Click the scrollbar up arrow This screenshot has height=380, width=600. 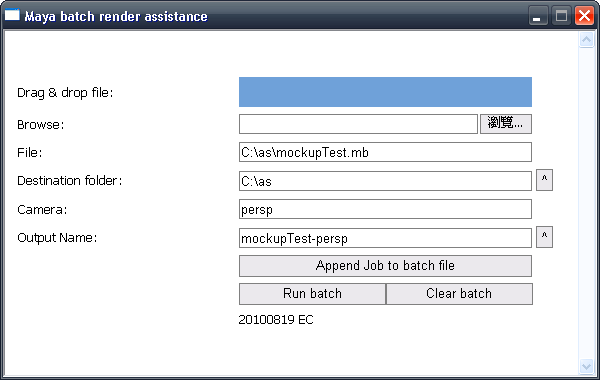[x=586, y=39]
